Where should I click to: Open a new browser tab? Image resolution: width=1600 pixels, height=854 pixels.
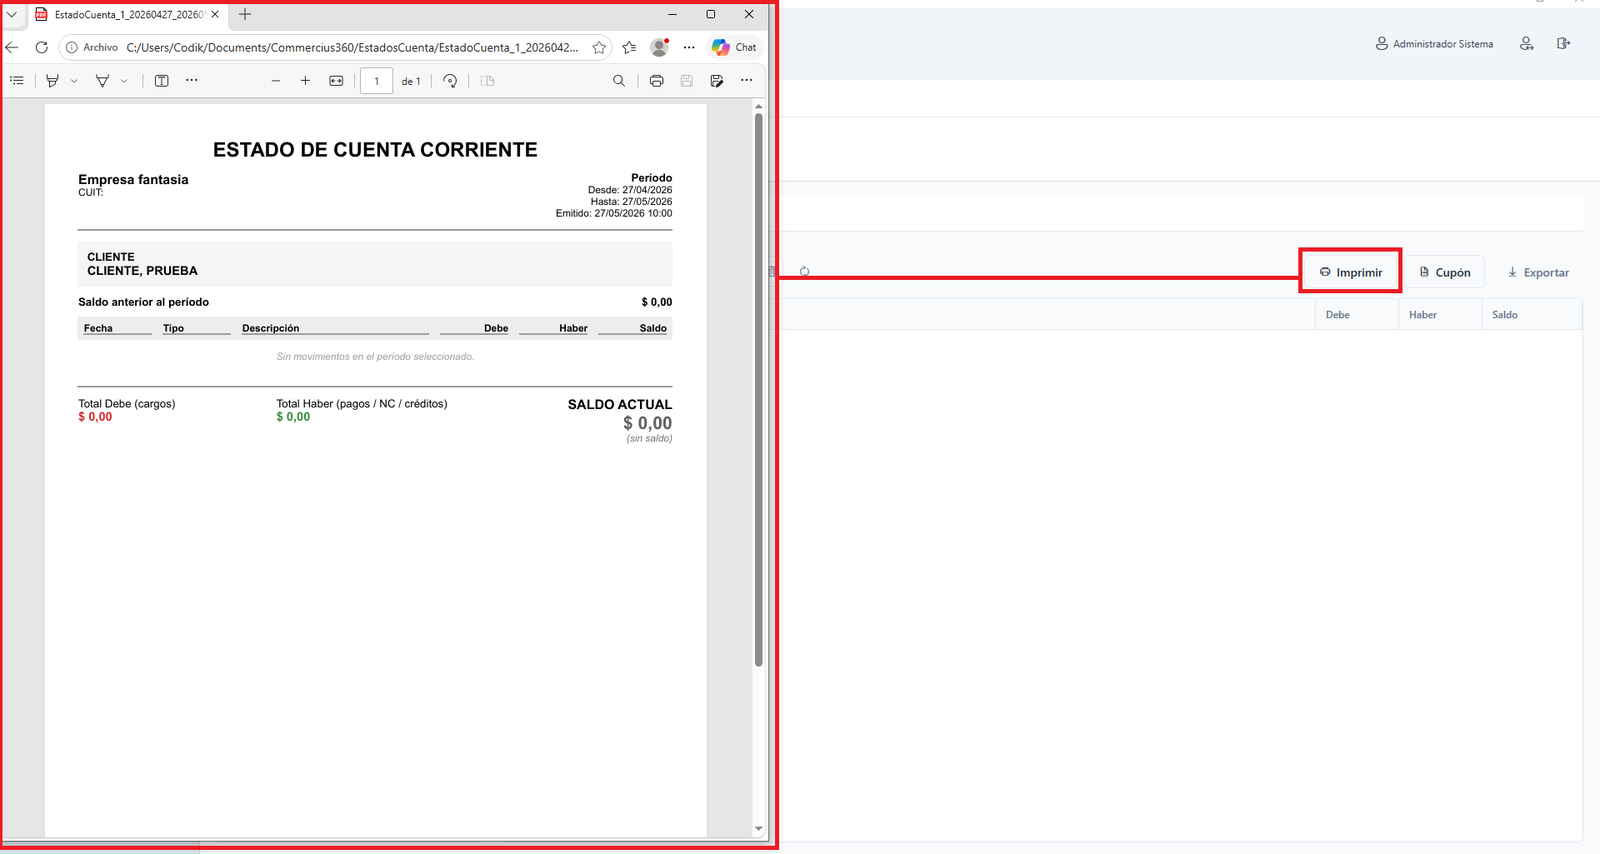coord(245,15)
